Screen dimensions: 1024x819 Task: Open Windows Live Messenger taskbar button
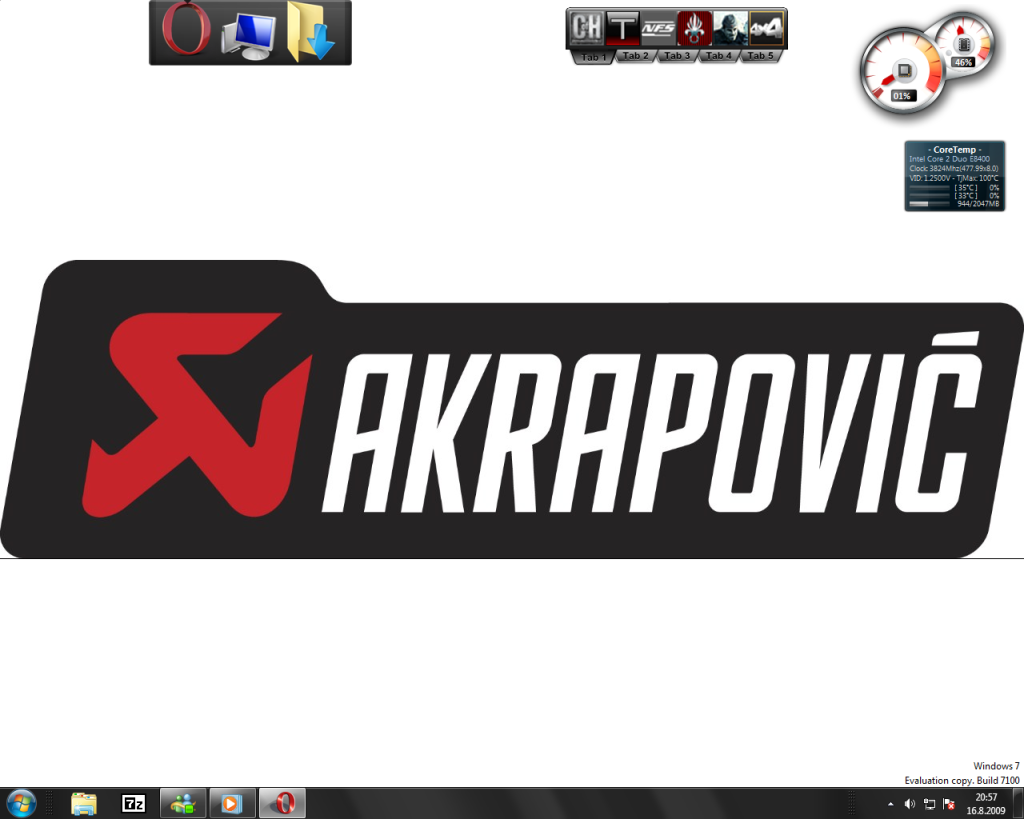(183, 803)
